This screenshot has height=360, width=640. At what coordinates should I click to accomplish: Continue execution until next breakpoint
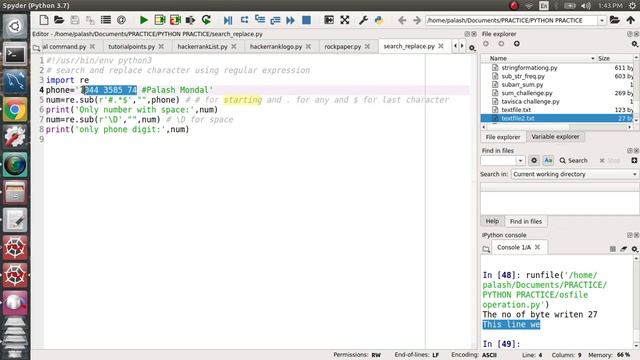tap(291, 20)
